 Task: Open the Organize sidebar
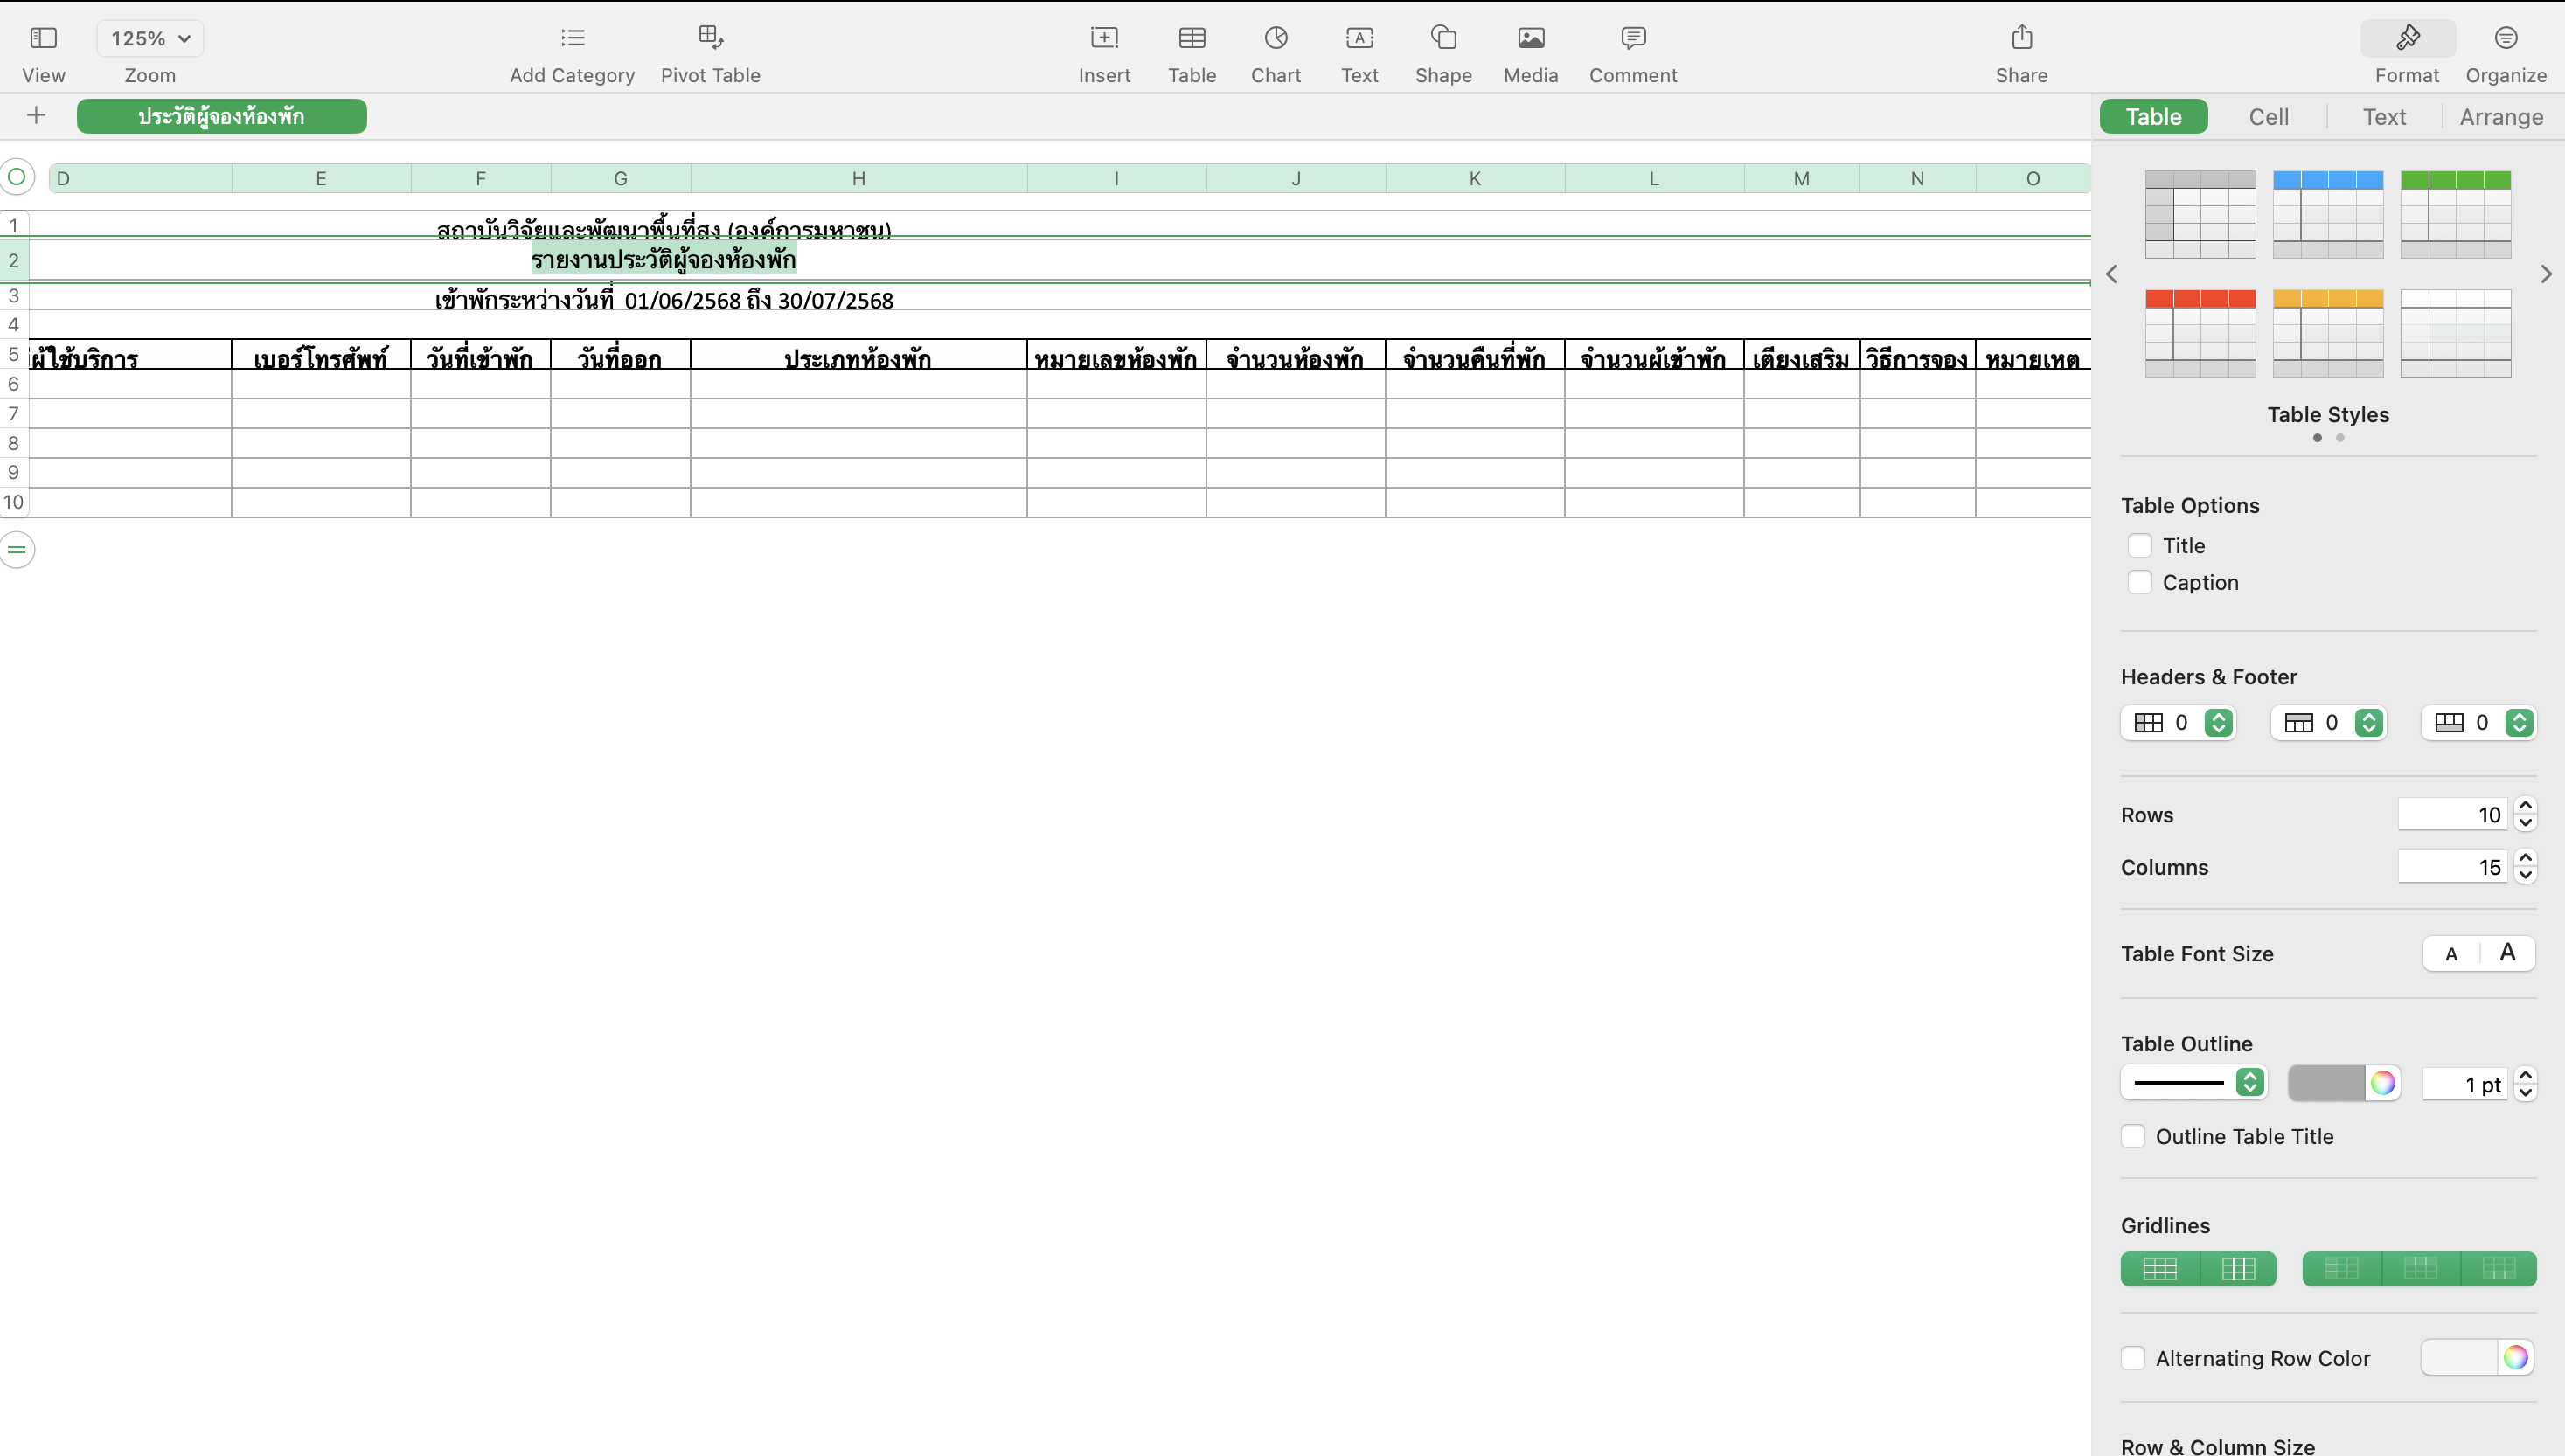[2505, 38]
